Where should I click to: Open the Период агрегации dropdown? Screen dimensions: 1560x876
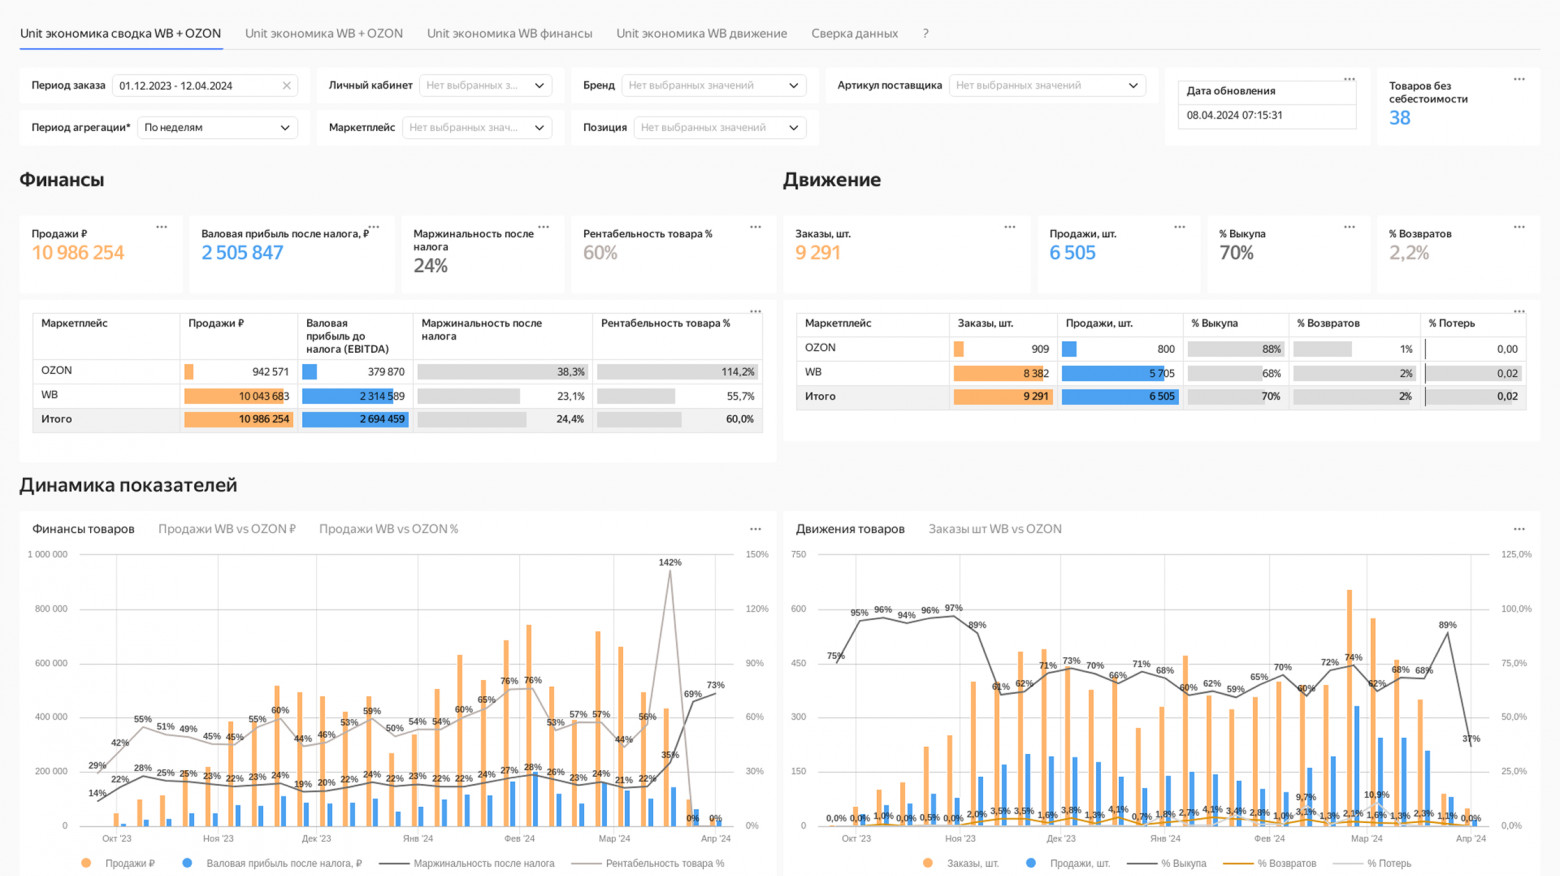[x=216, y=127]
